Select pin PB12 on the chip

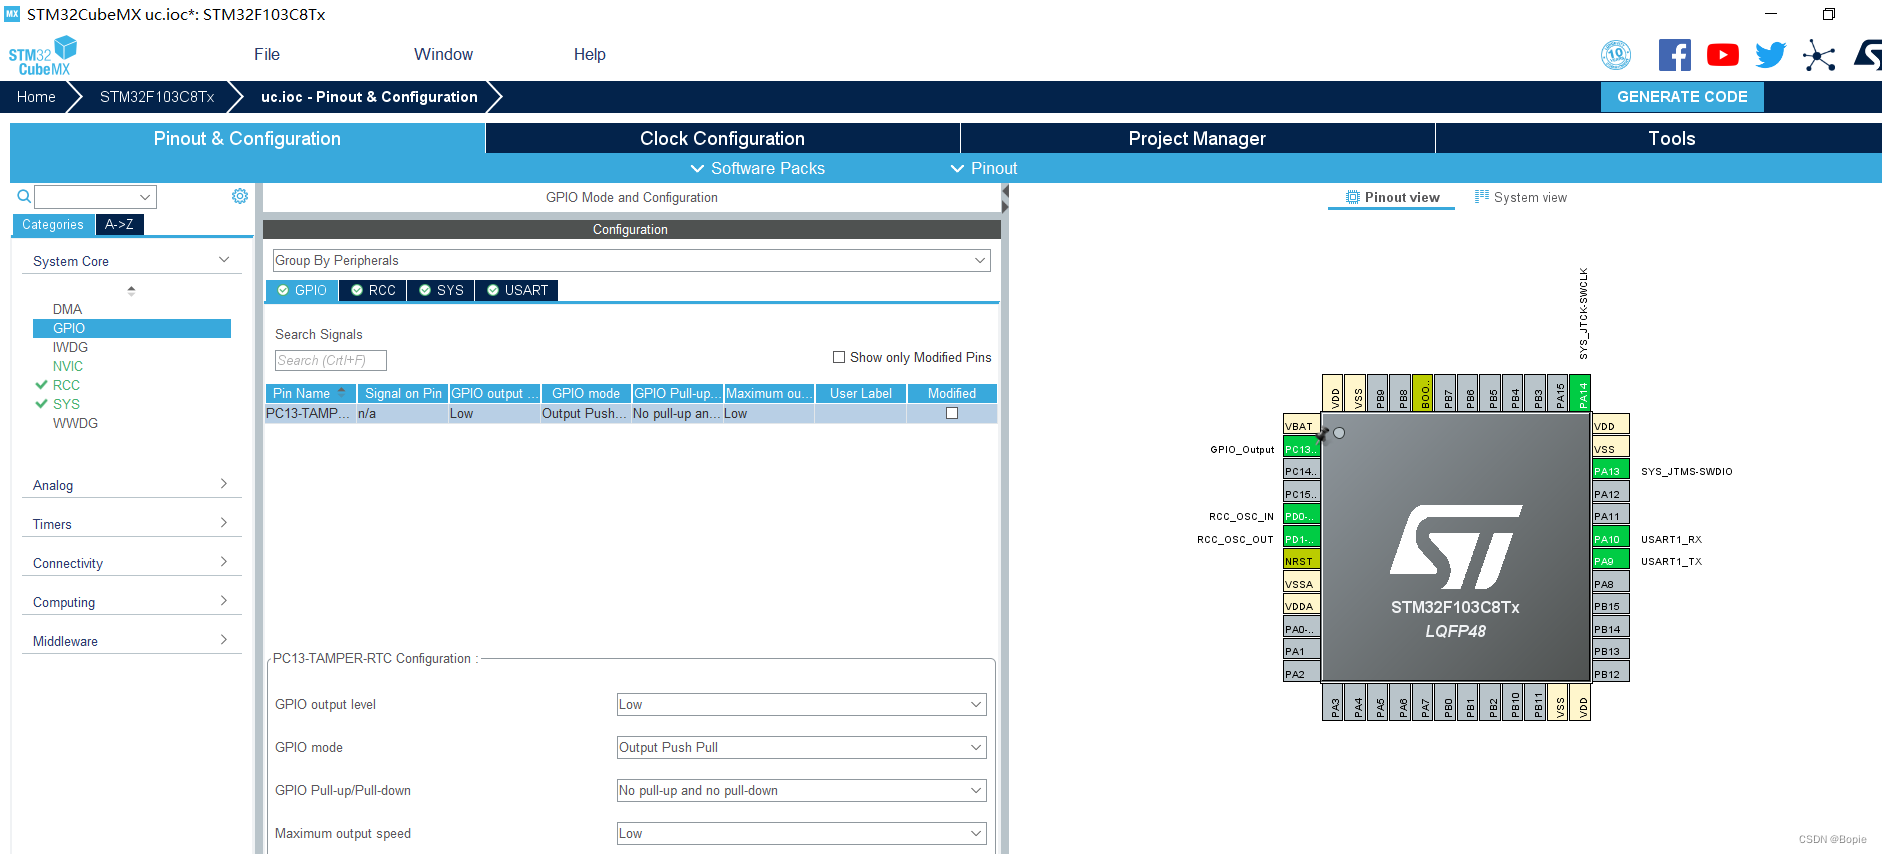[1611, 674]
